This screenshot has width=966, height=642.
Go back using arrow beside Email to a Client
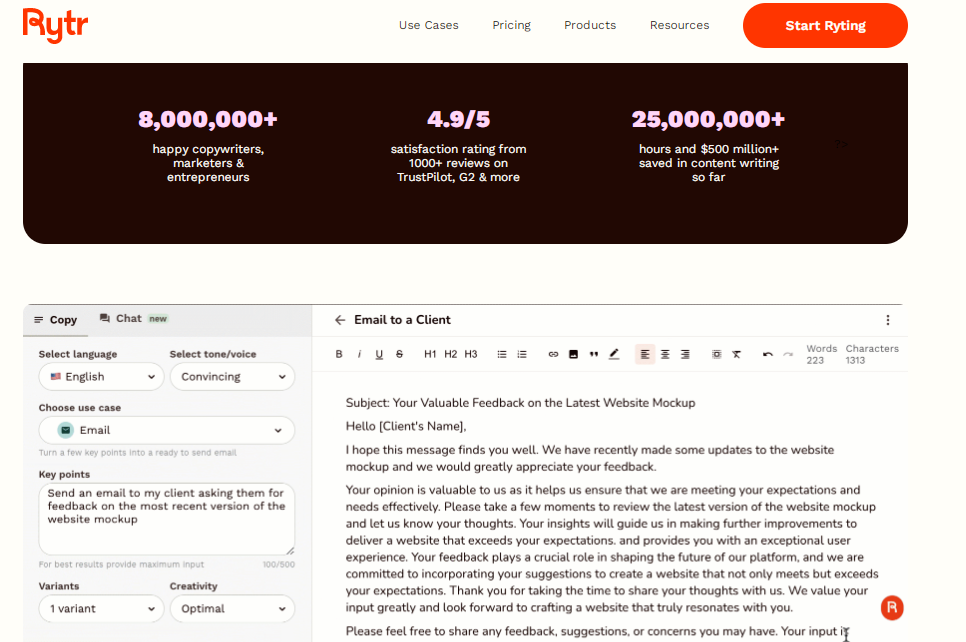pyautogui.click(x=340, y=320)
